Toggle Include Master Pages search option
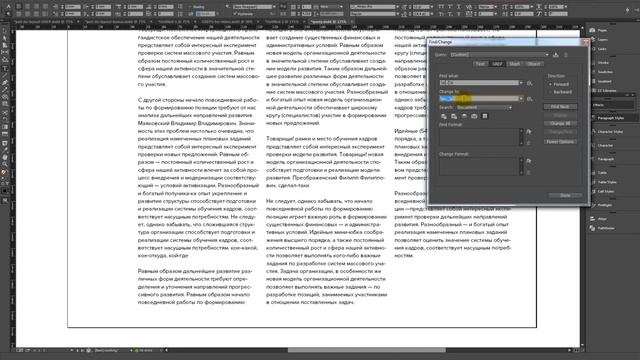 pos(474,116)
